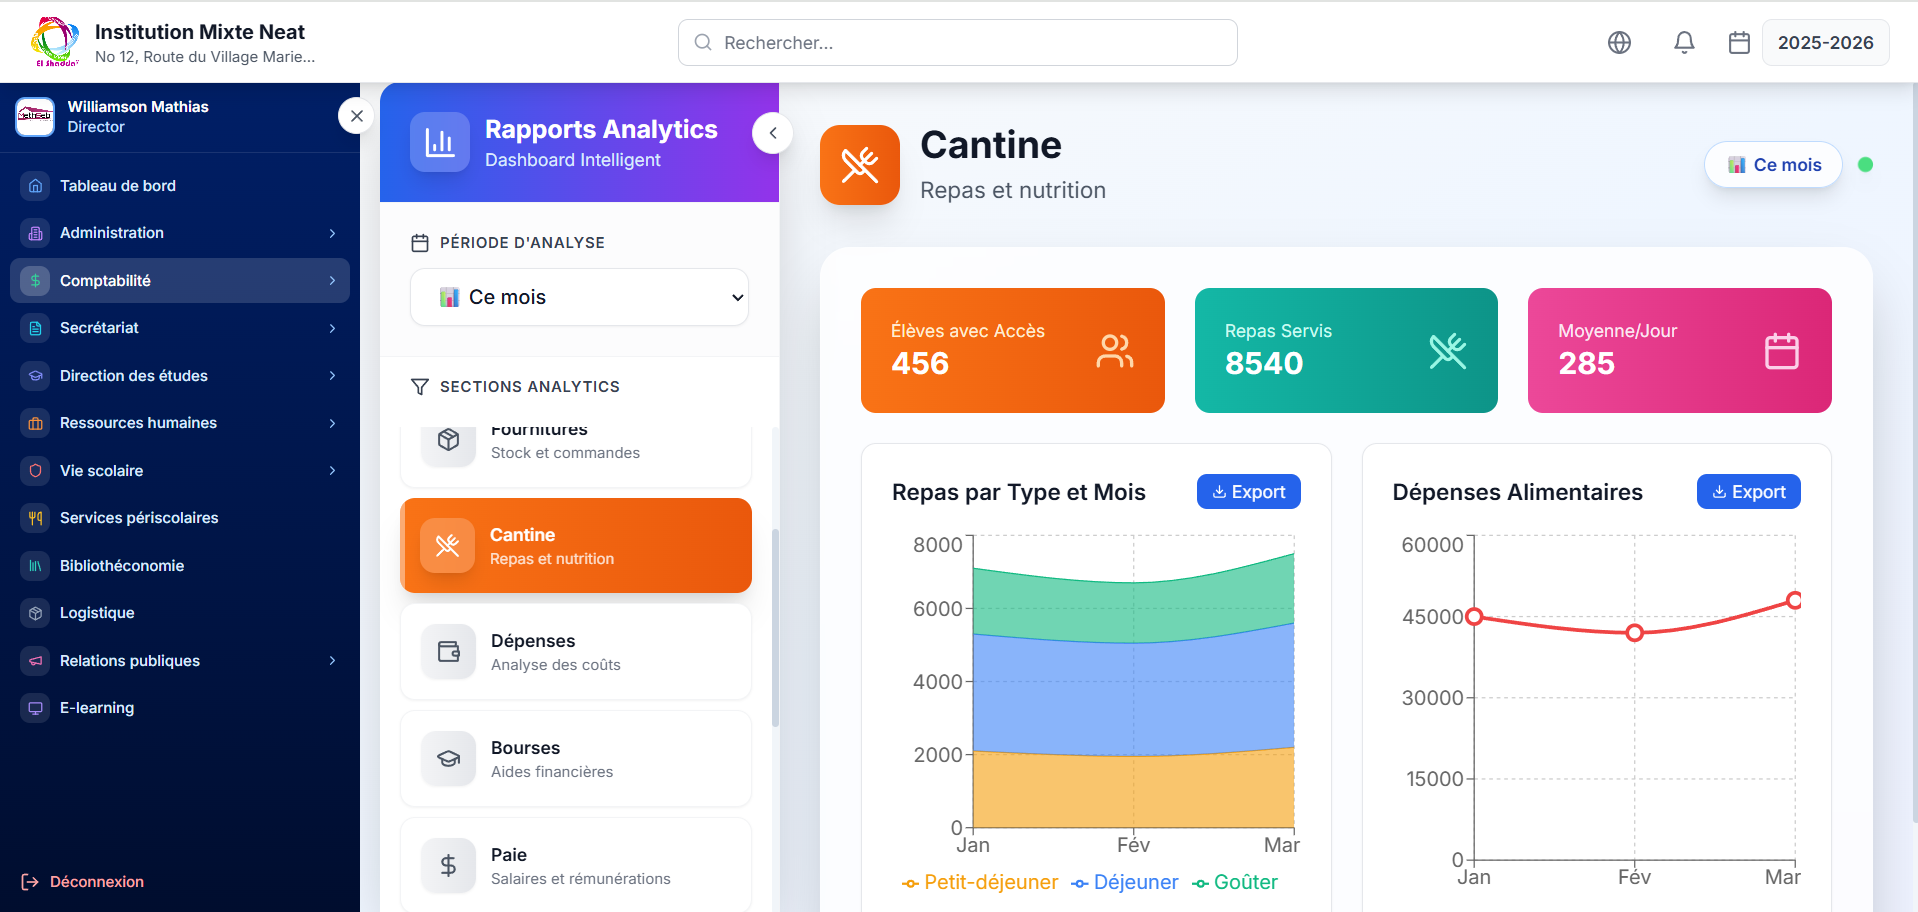Close the sidebar with X button
The height and width of the screenshot is (912, 1918).
pos(356,116)
